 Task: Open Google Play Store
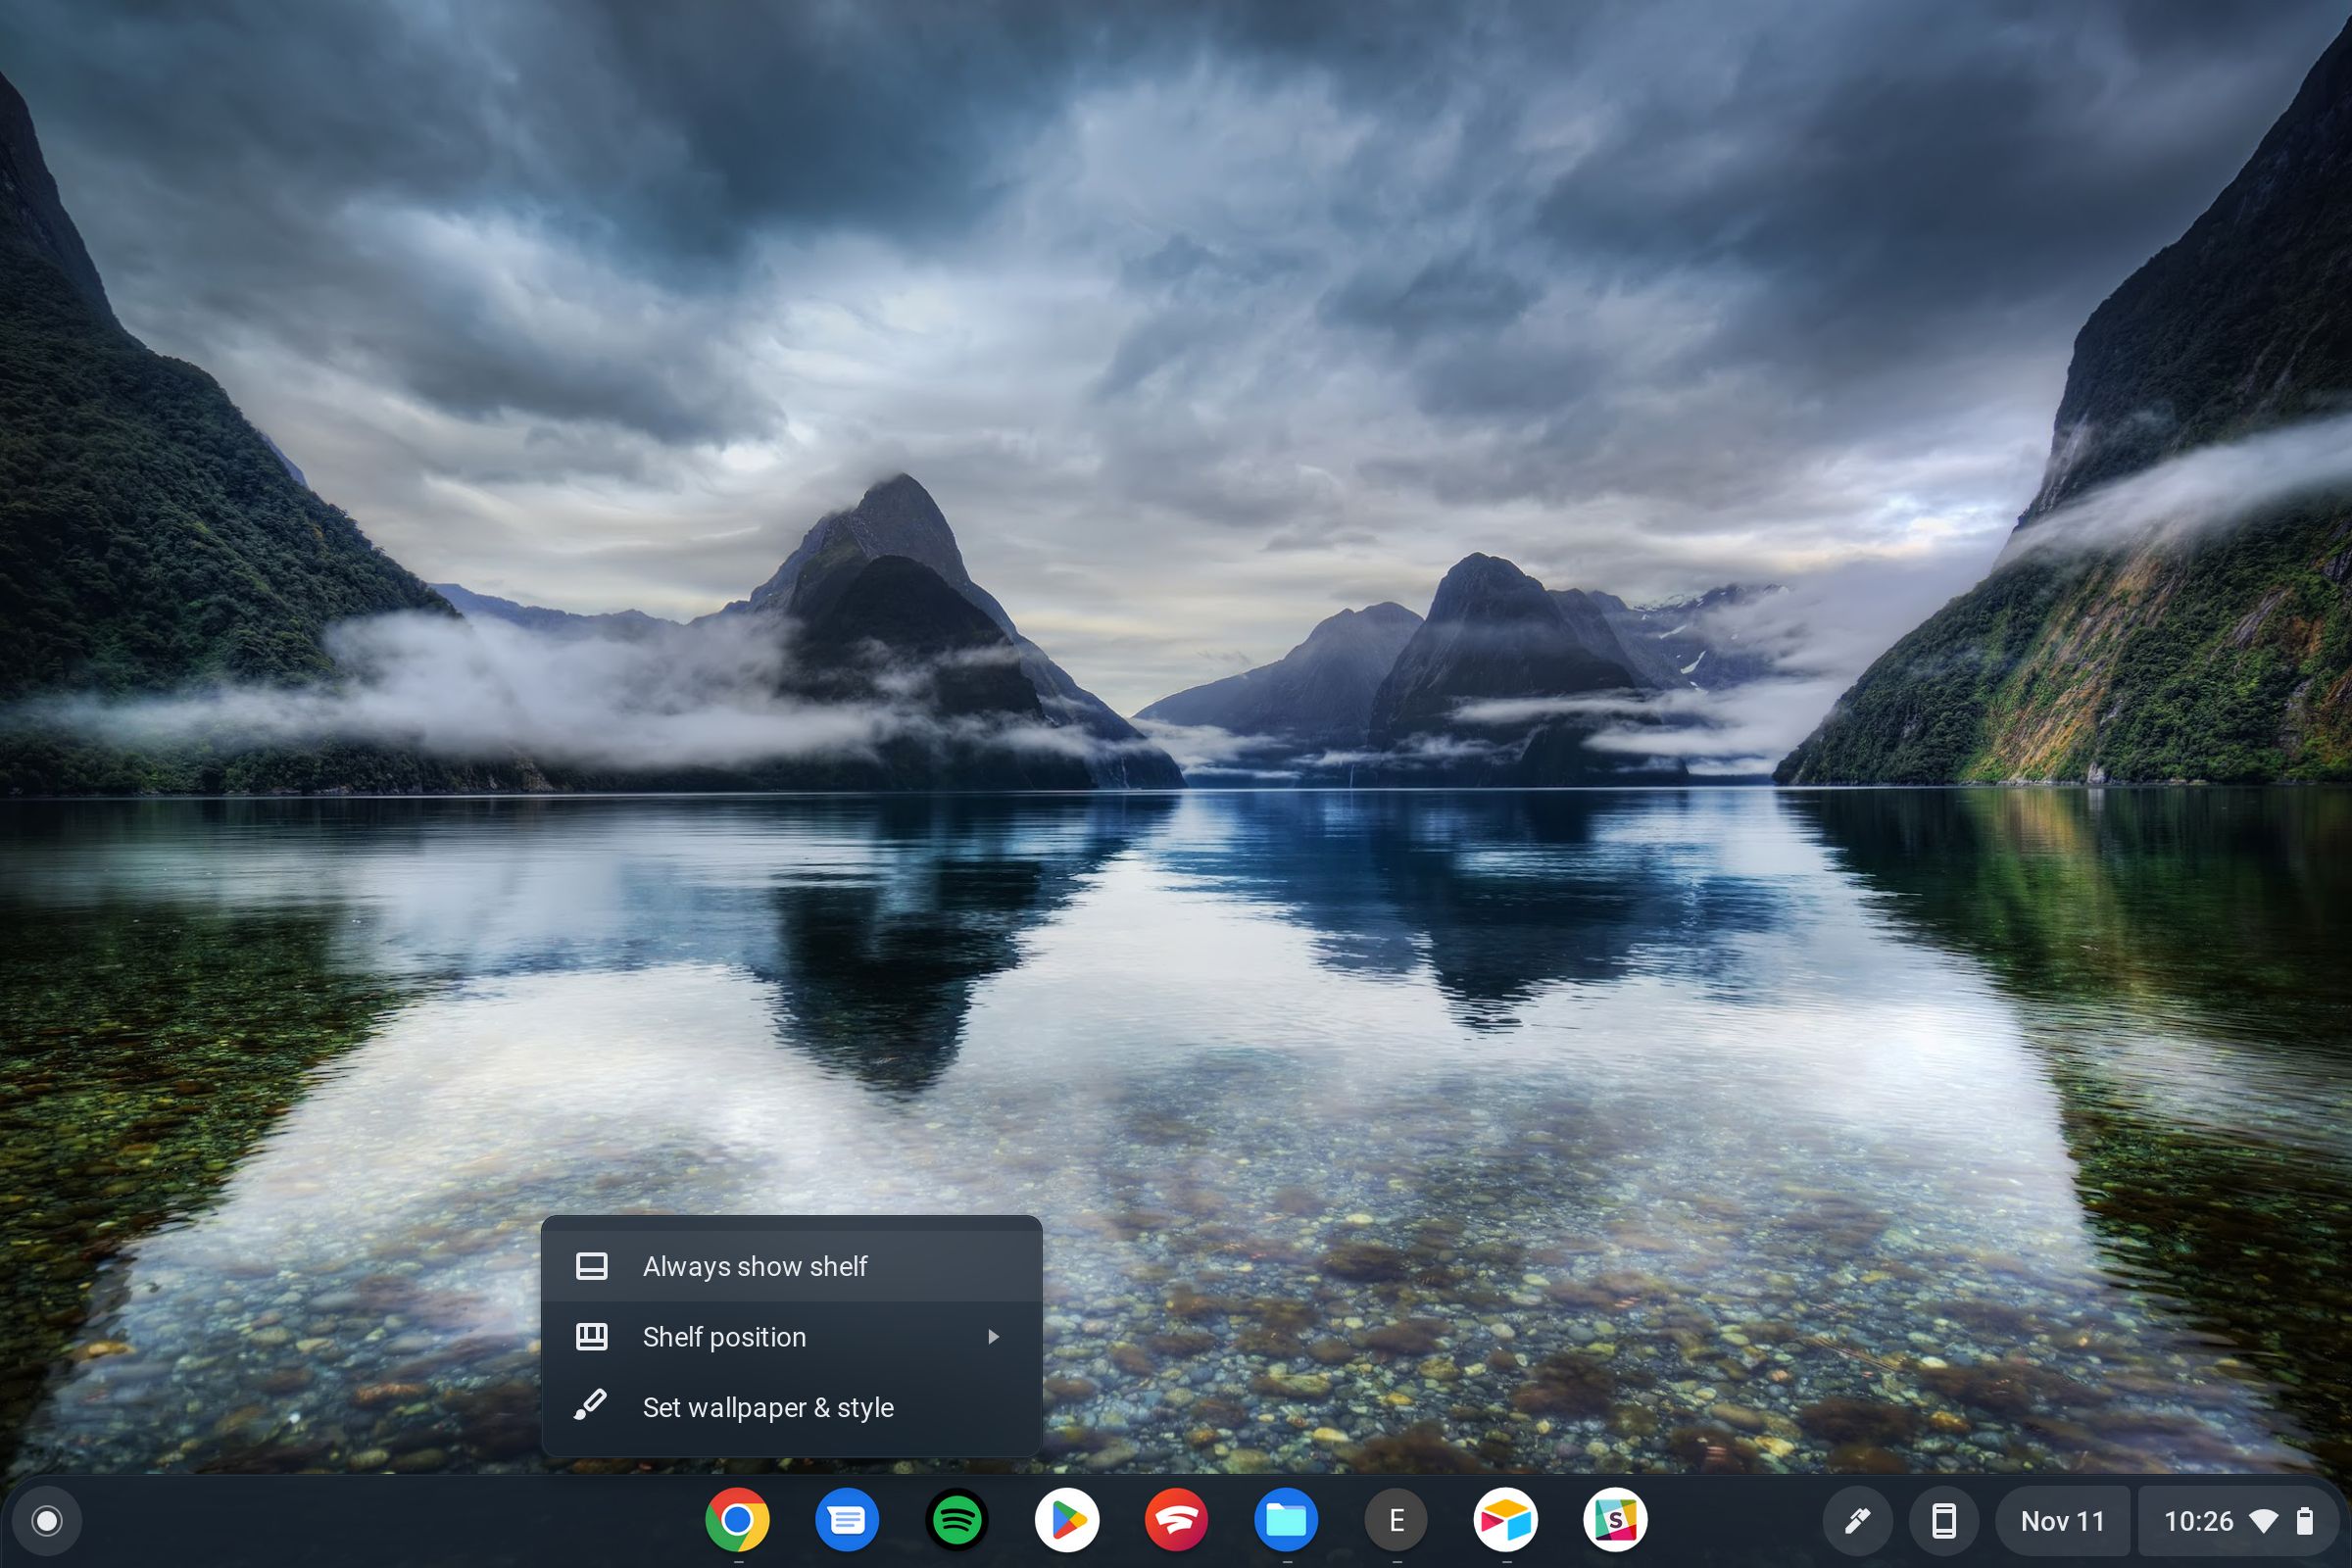tap(1067, 1521)
